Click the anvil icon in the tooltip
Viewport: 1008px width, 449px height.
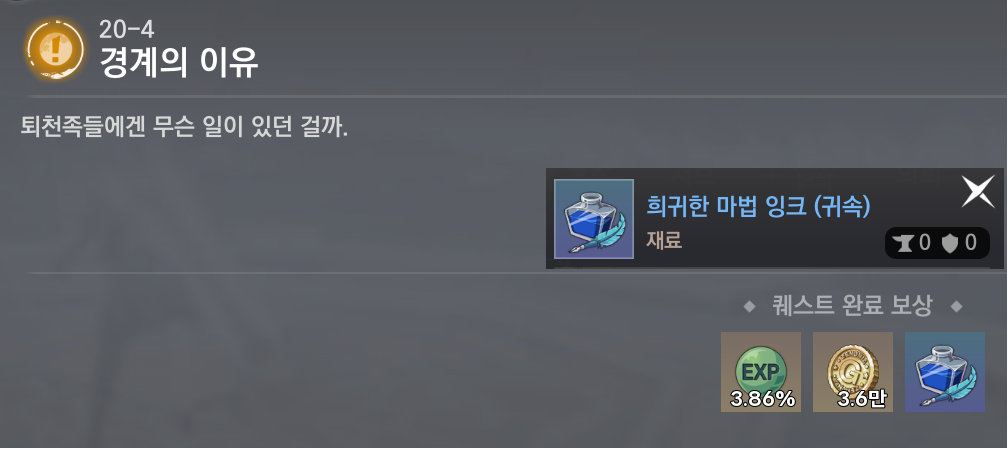click(x=905, y=243)
